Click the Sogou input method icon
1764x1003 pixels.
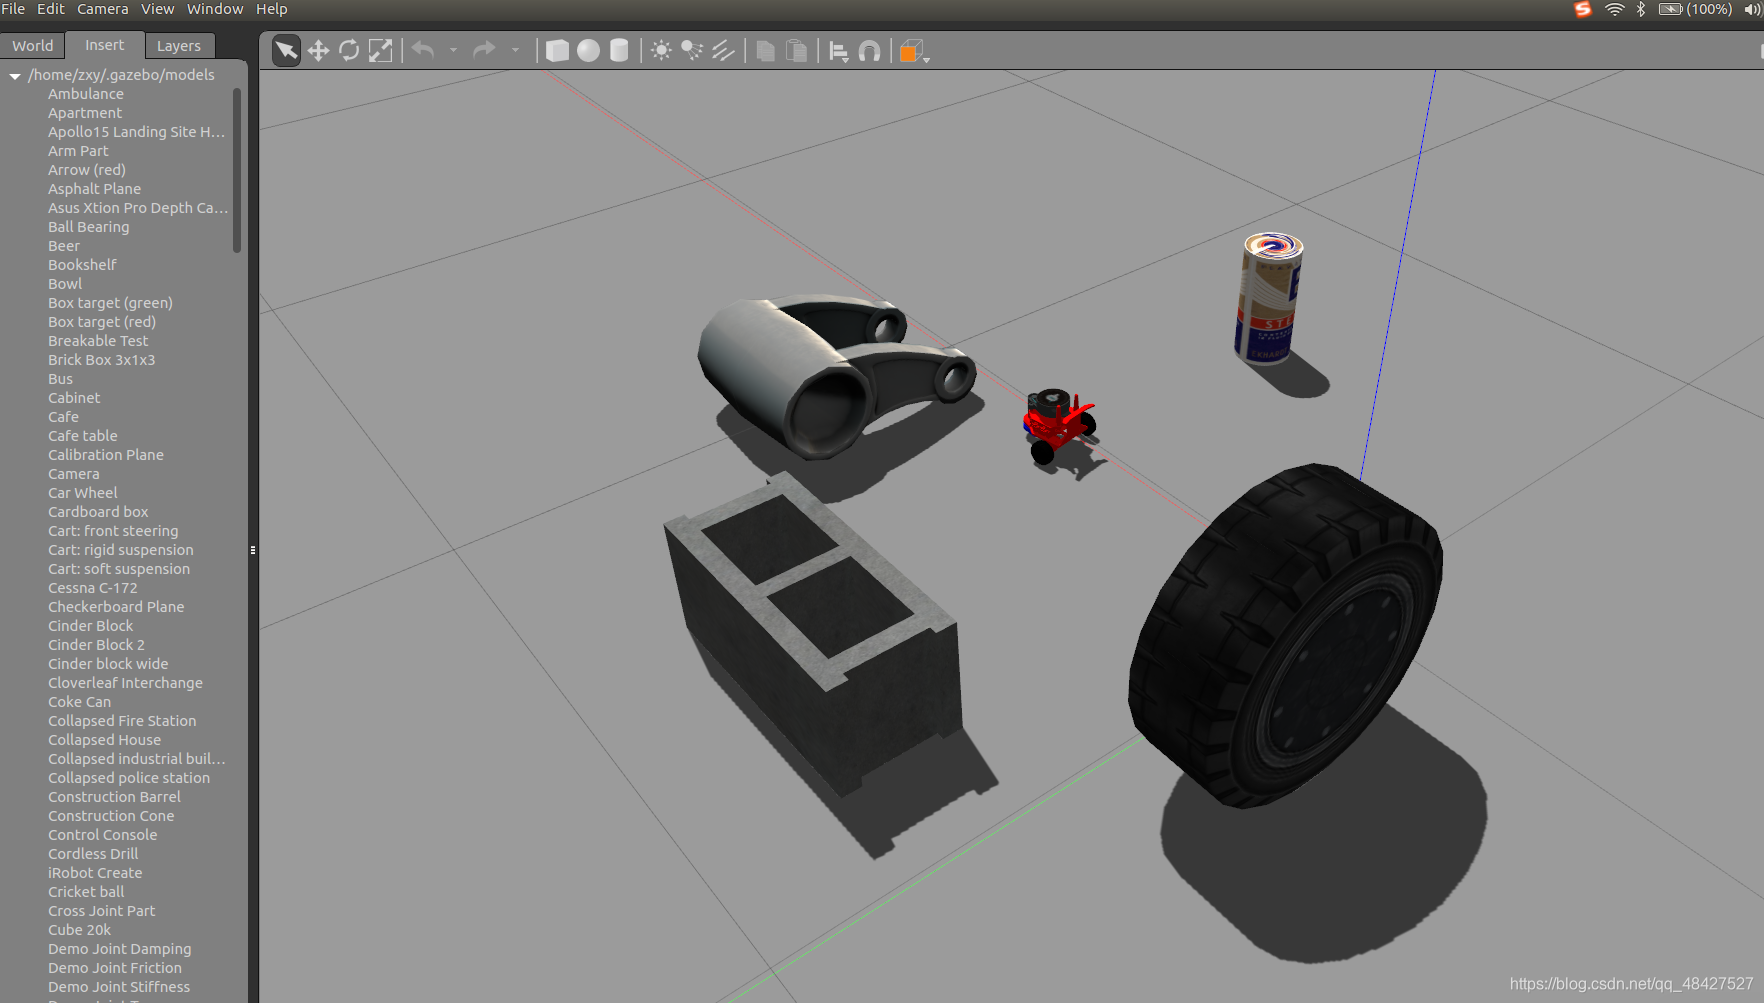pyautogui.click(x=1583, y=9)
